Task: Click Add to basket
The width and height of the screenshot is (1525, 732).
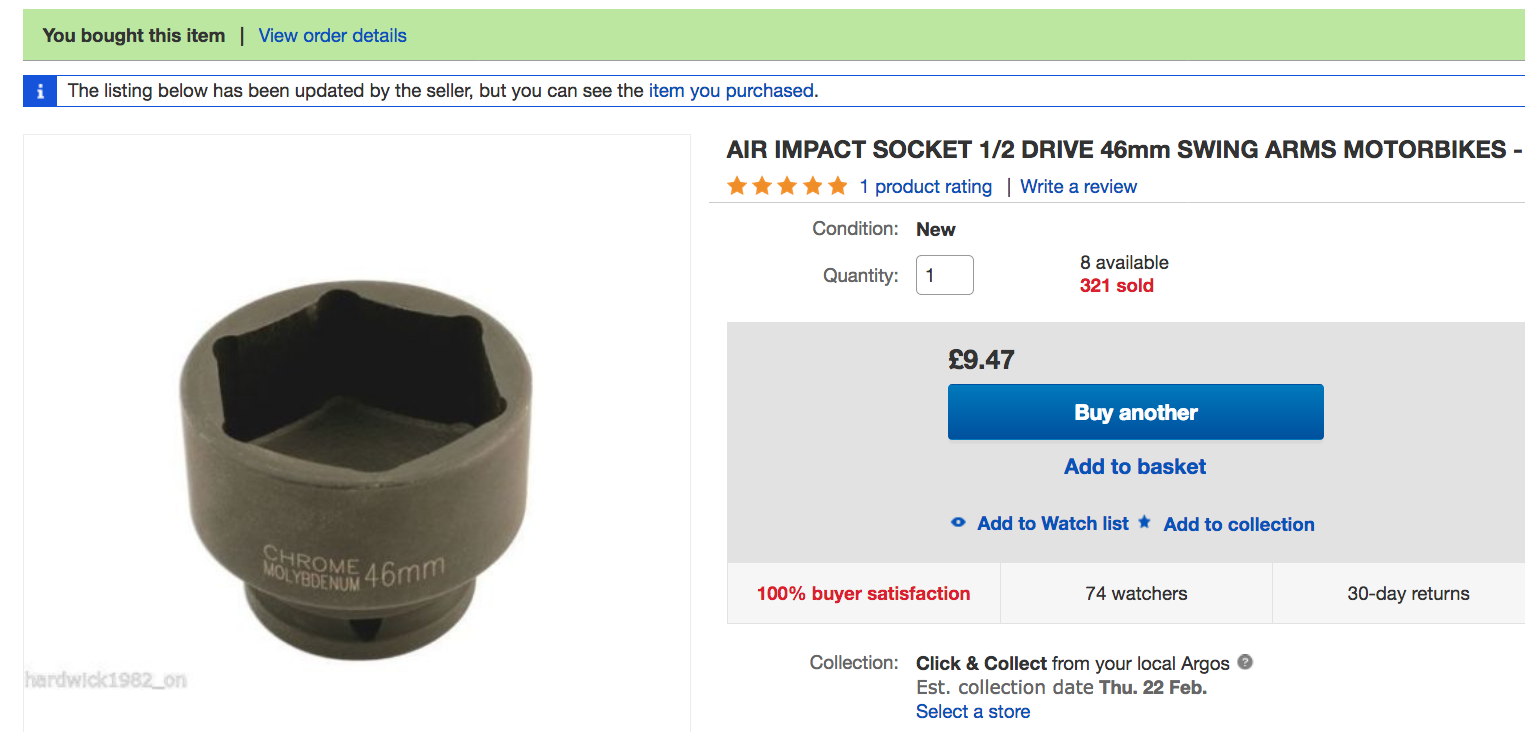Action: point(1135,467)
